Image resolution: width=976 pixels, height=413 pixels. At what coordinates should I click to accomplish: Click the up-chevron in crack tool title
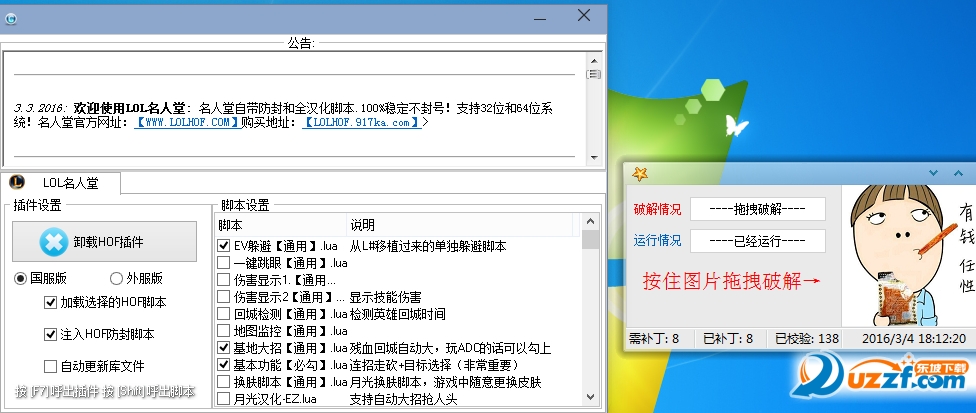point(959,173)
